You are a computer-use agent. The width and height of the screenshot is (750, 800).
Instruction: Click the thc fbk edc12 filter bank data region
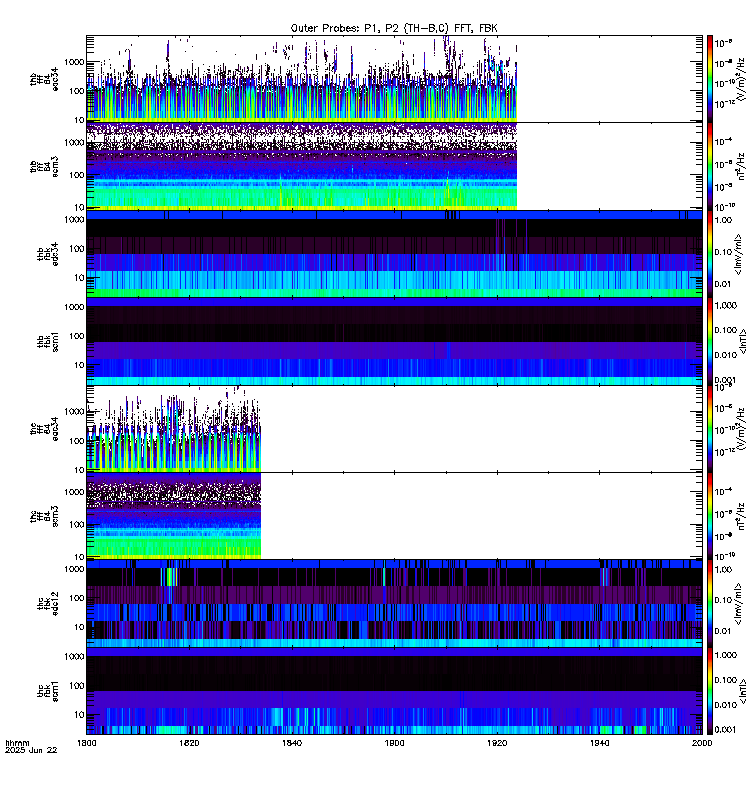[x=394, y=604]
